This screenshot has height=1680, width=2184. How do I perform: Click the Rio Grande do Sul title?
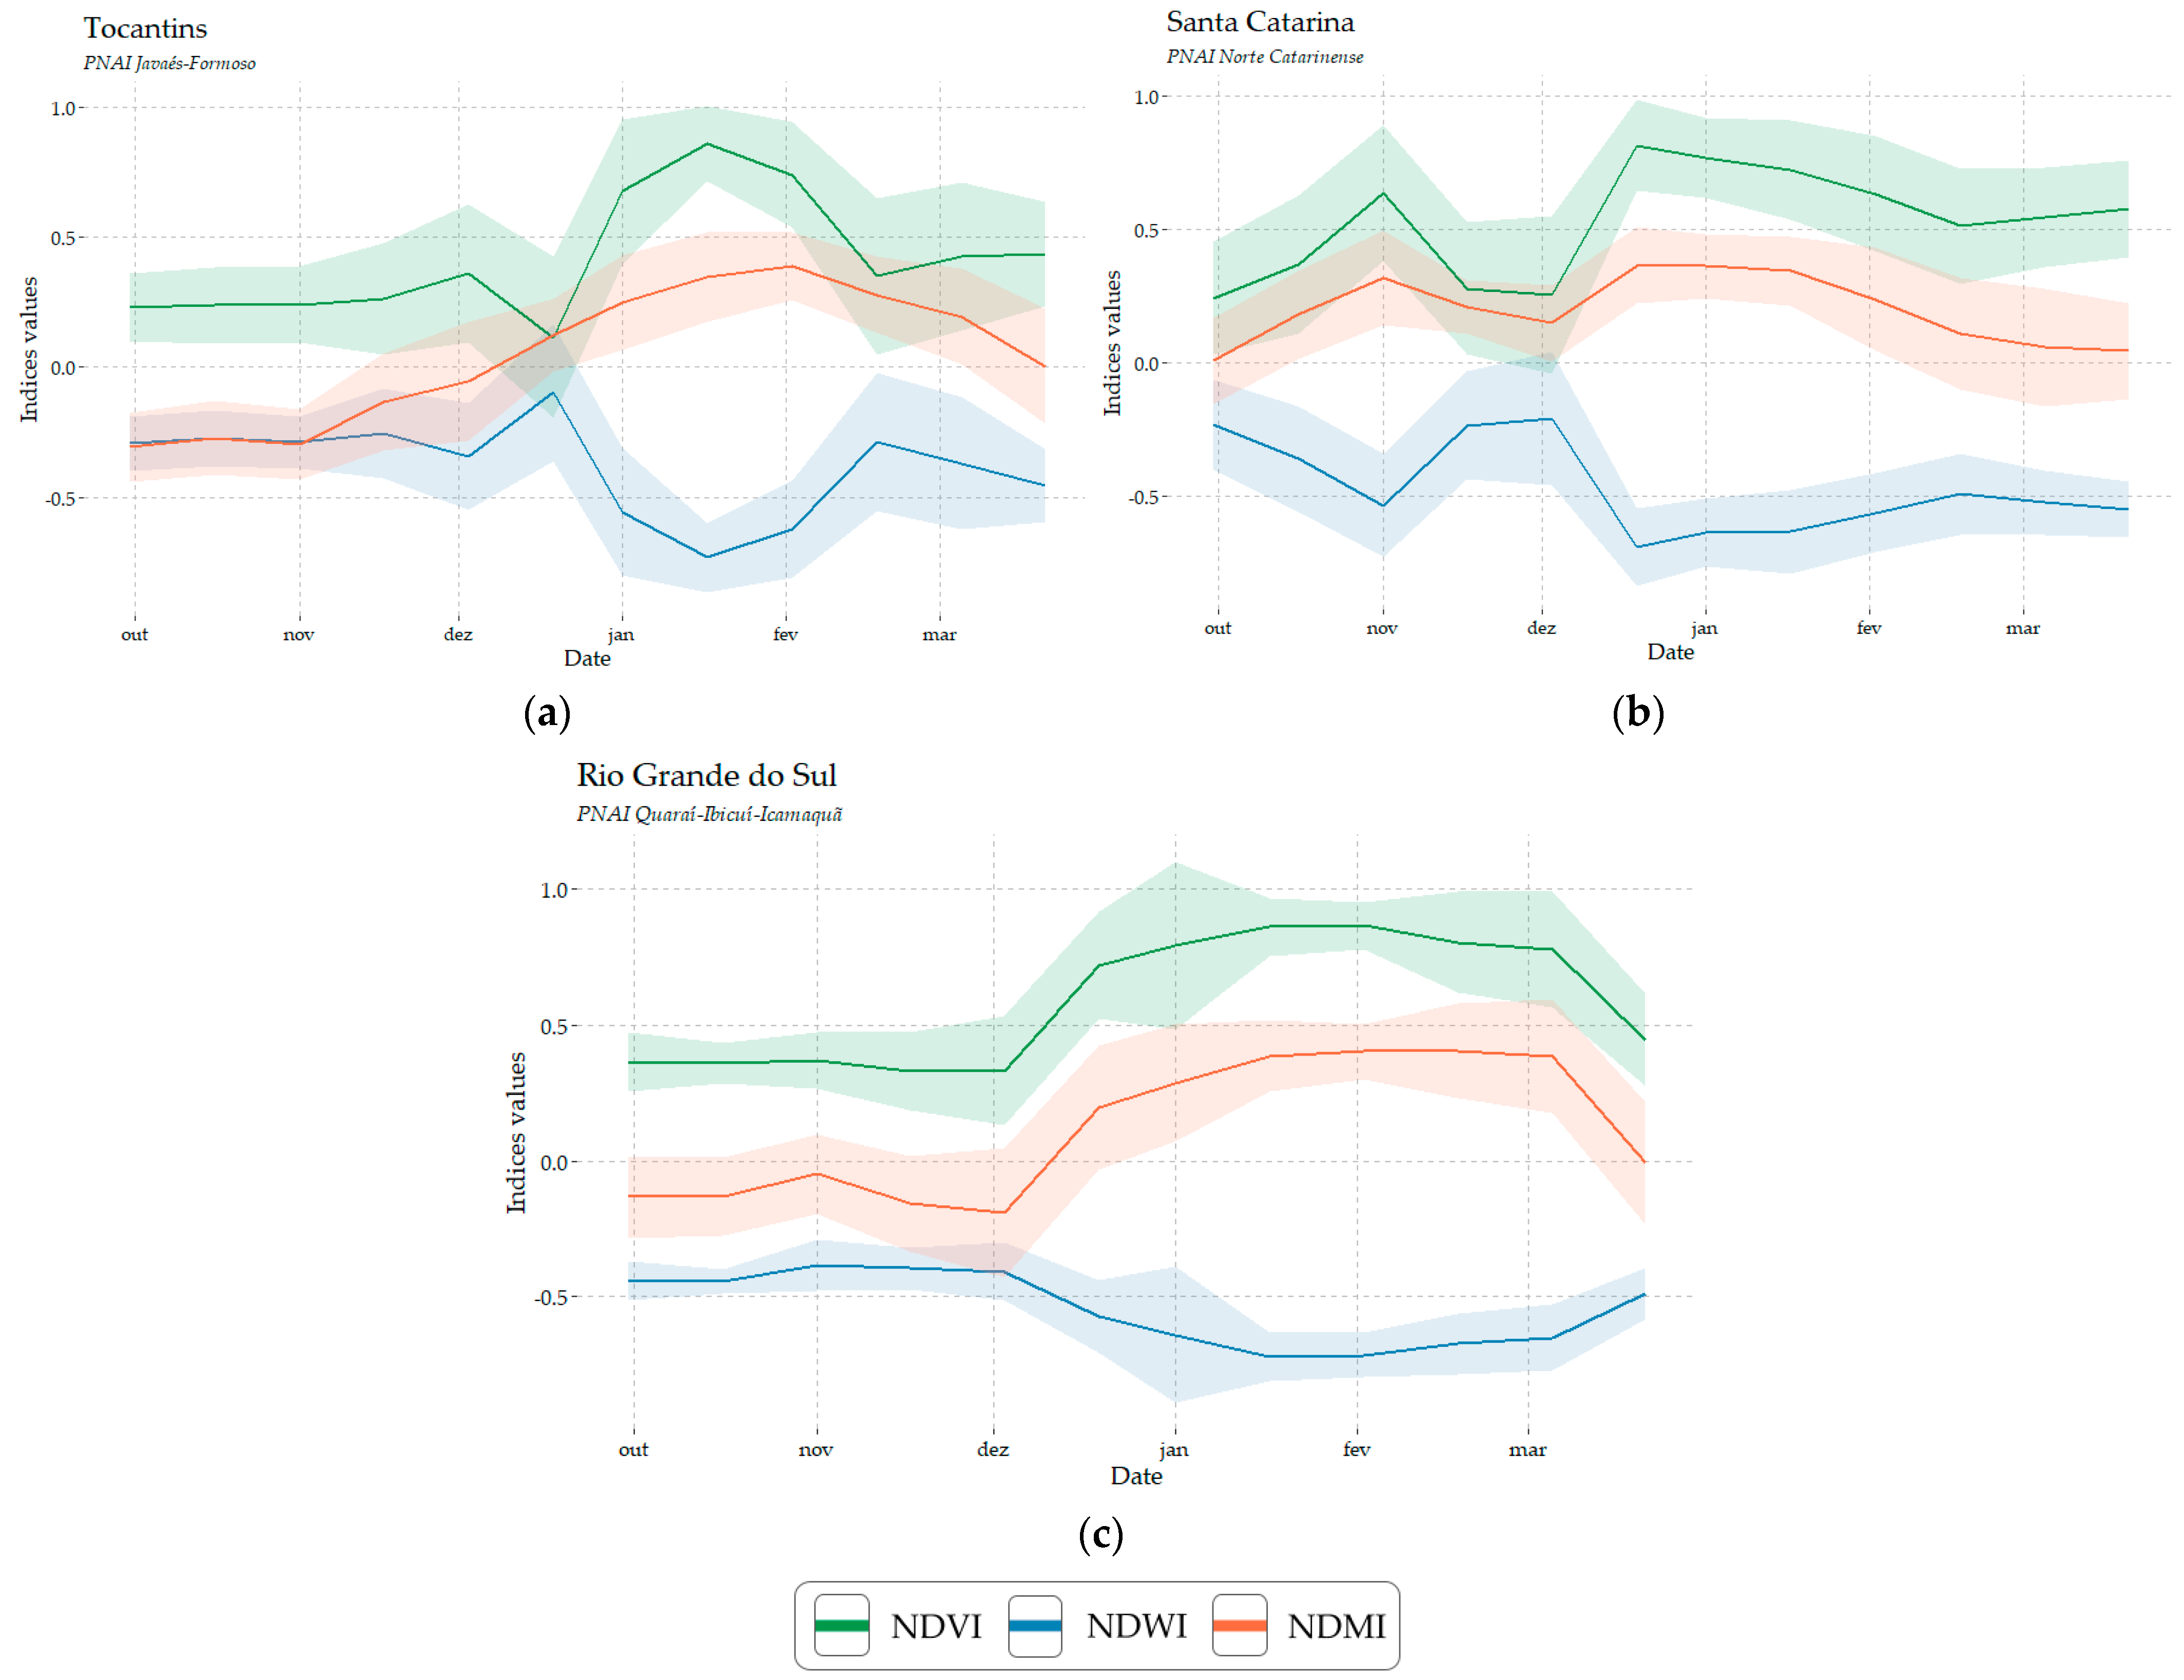(x=706, y=775)
